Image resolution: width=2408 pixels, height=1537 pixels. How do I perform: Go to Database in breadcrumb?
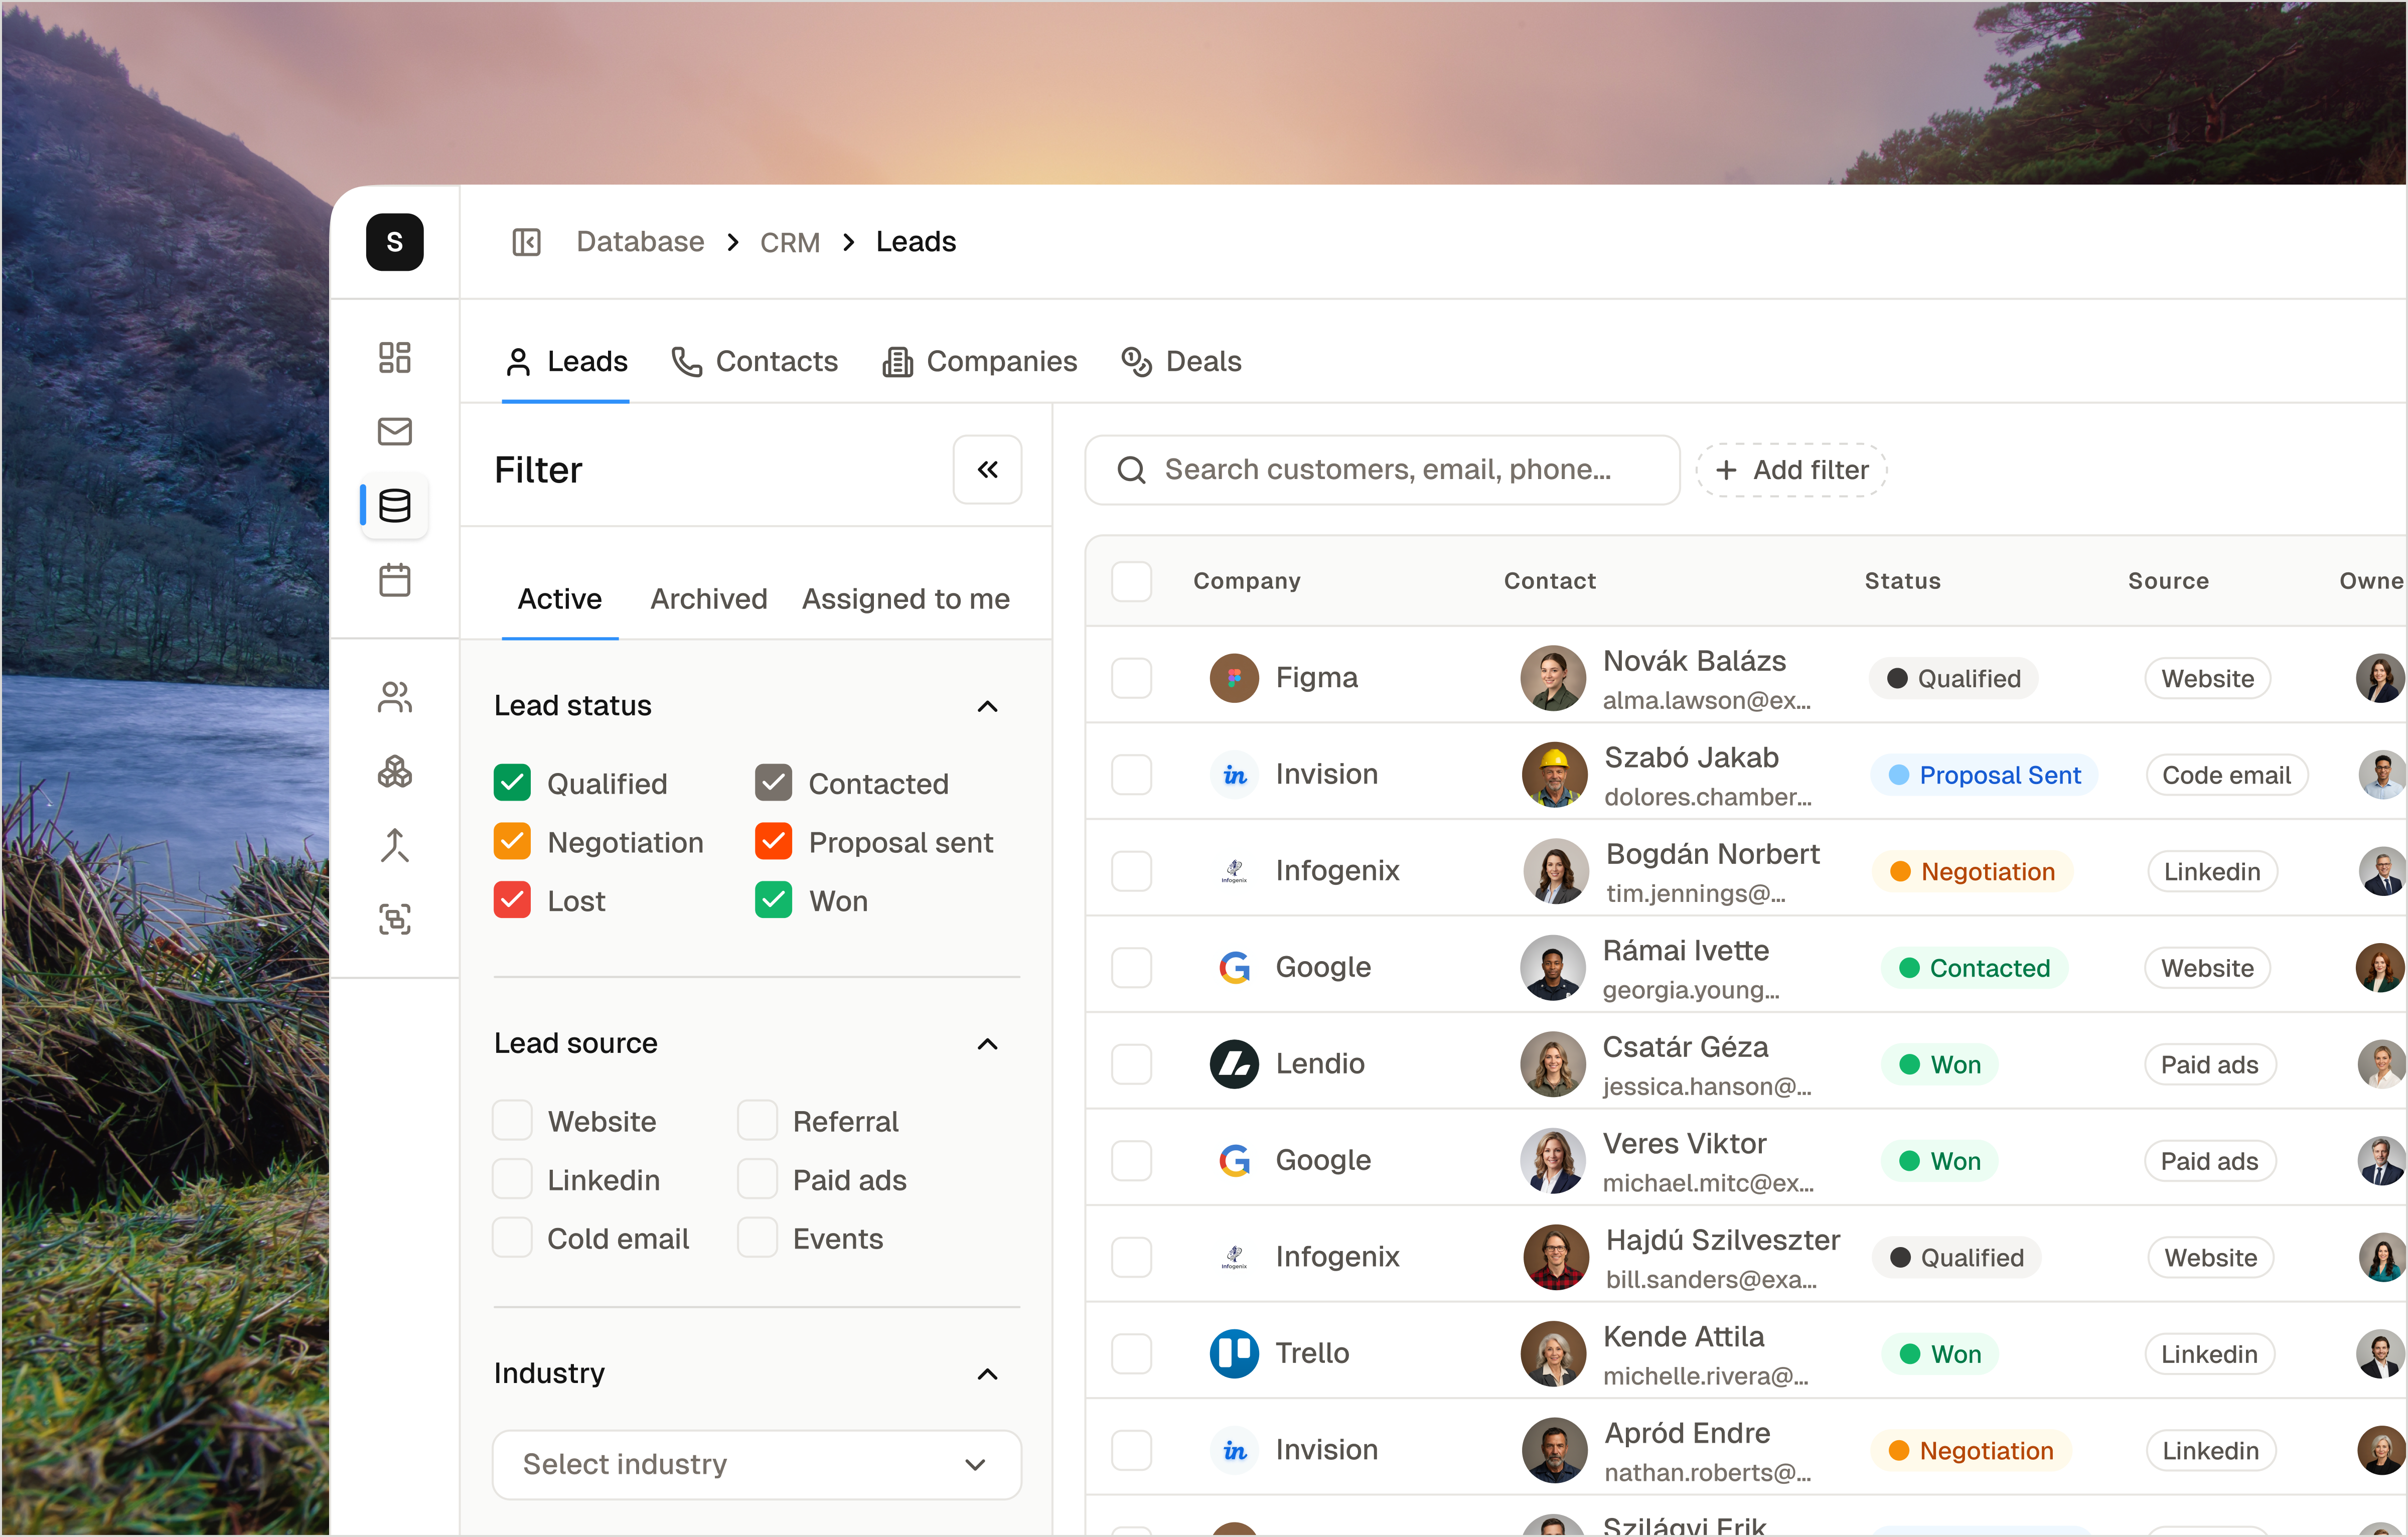coord(640,242)
